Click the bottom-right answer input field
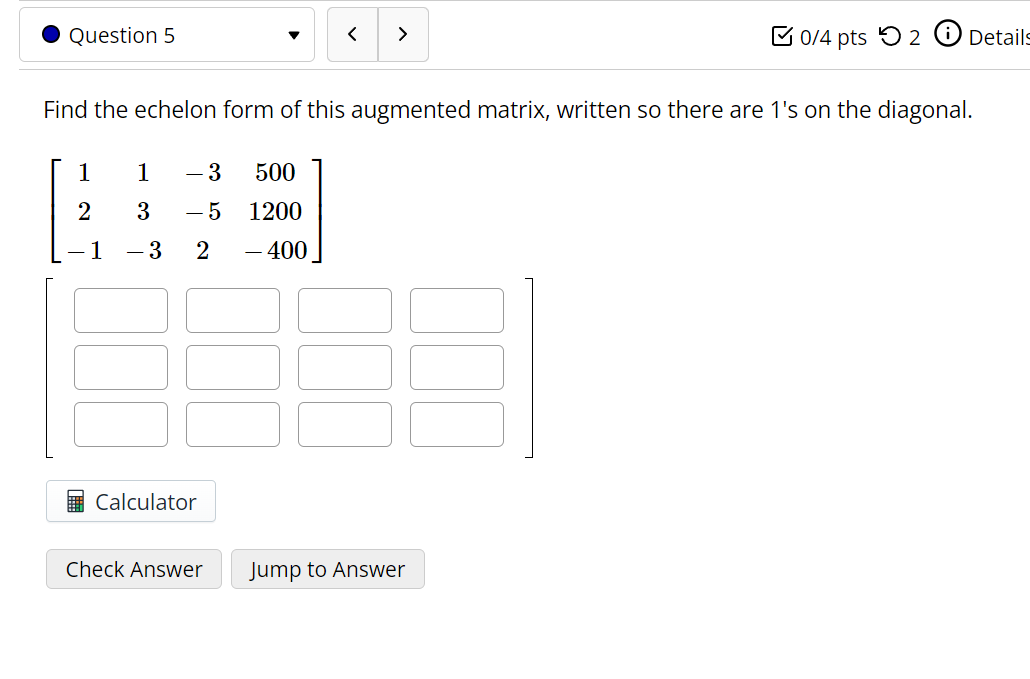This screenshot has height=679, width=1030. click(x=457, y=424)
